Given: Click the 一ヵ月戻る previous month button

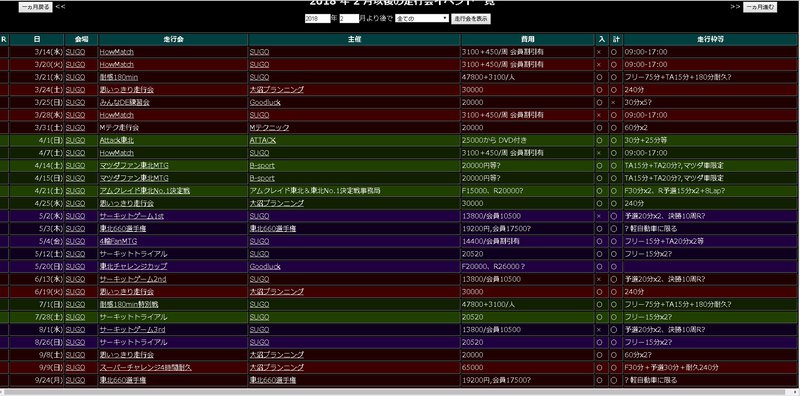Looking at the screenshot, I should coord(35,7).
